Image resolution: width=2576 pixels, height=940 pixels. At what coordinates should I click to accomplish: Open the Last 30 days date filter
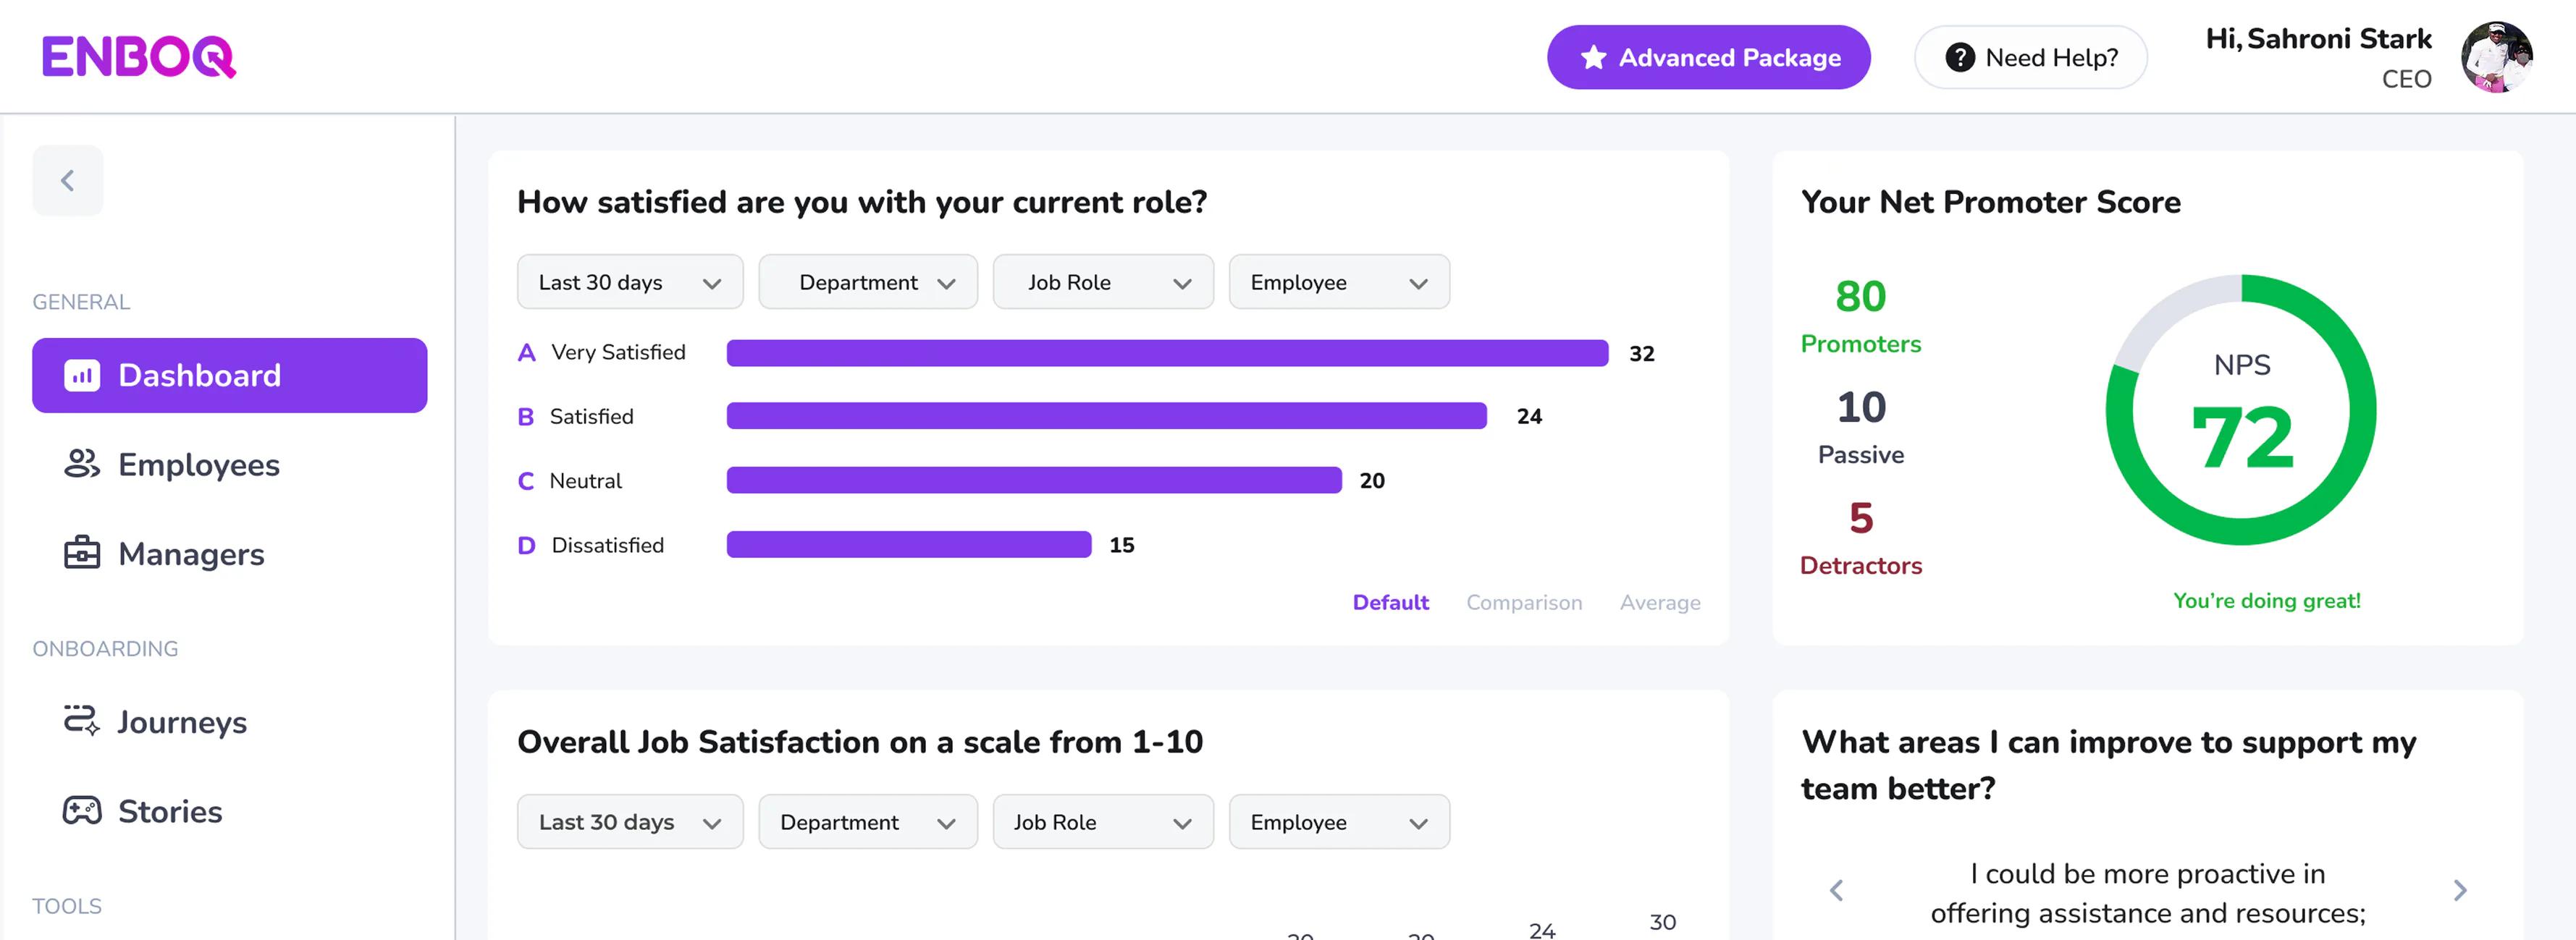click(629, 282)
